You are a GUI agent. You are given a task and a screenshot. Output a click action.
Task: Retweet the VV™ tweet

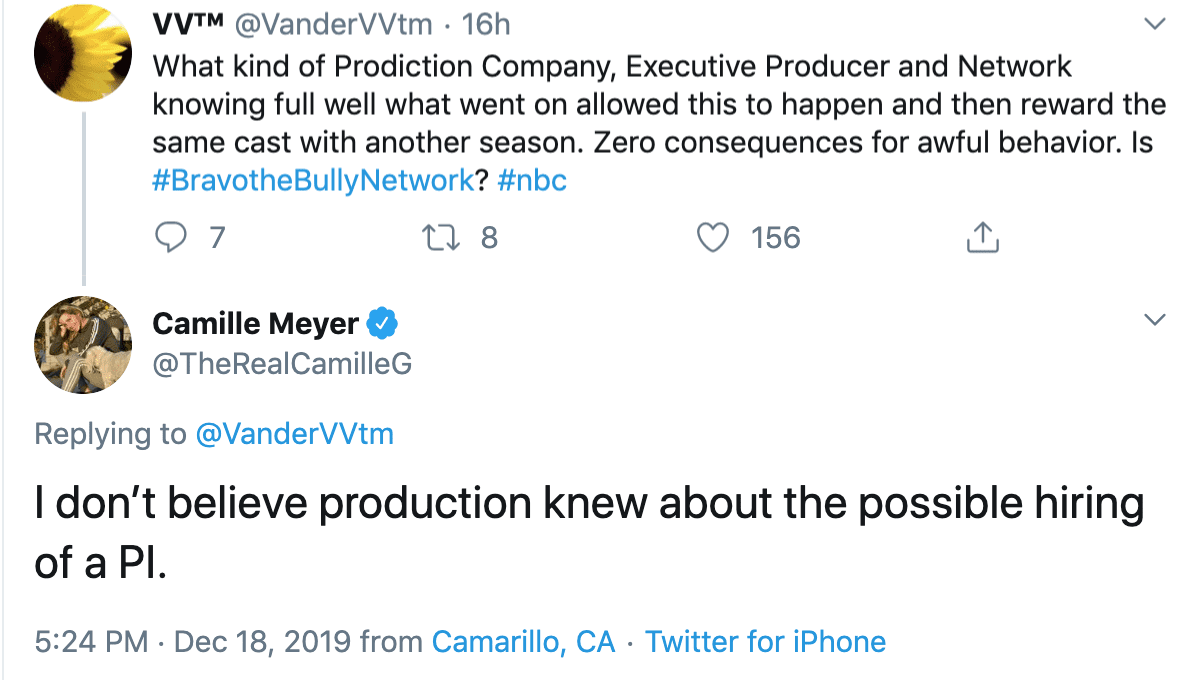pos(435,238)
